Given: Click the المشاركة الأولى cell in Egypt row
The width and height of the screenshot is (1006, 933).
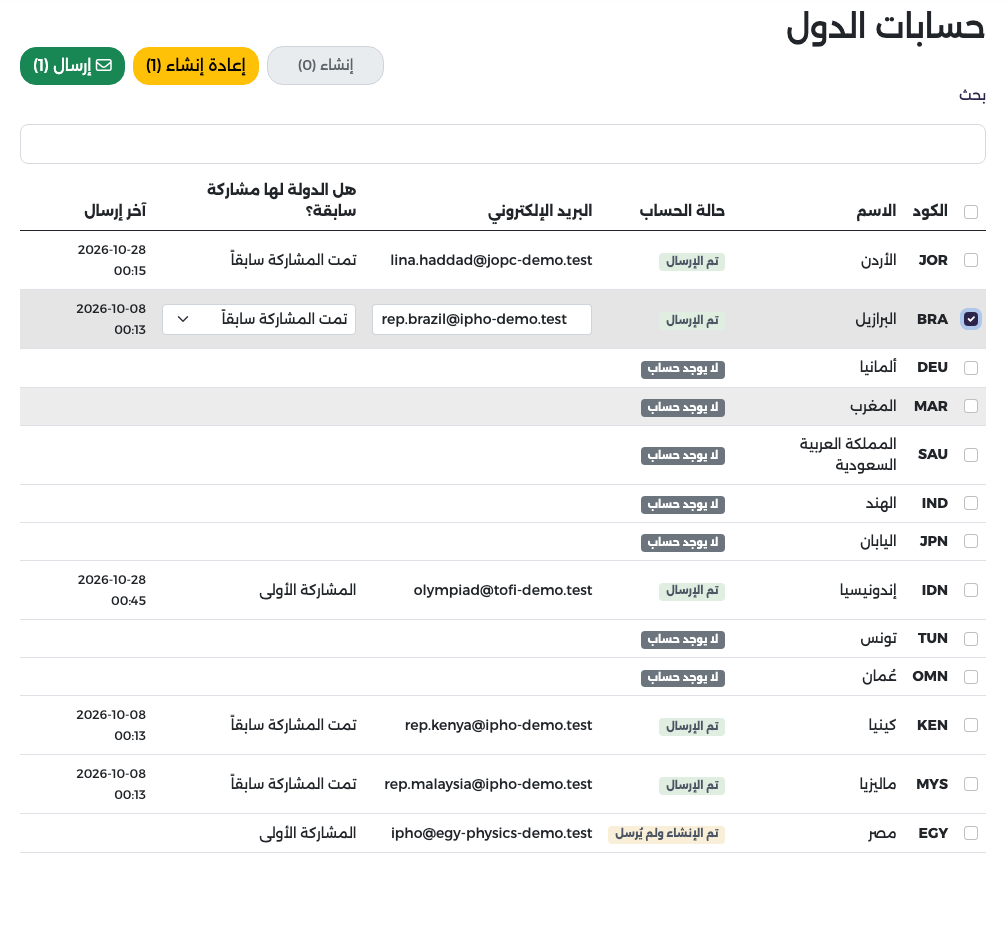Looking at the screenshot, I should (x=307, y=833).
